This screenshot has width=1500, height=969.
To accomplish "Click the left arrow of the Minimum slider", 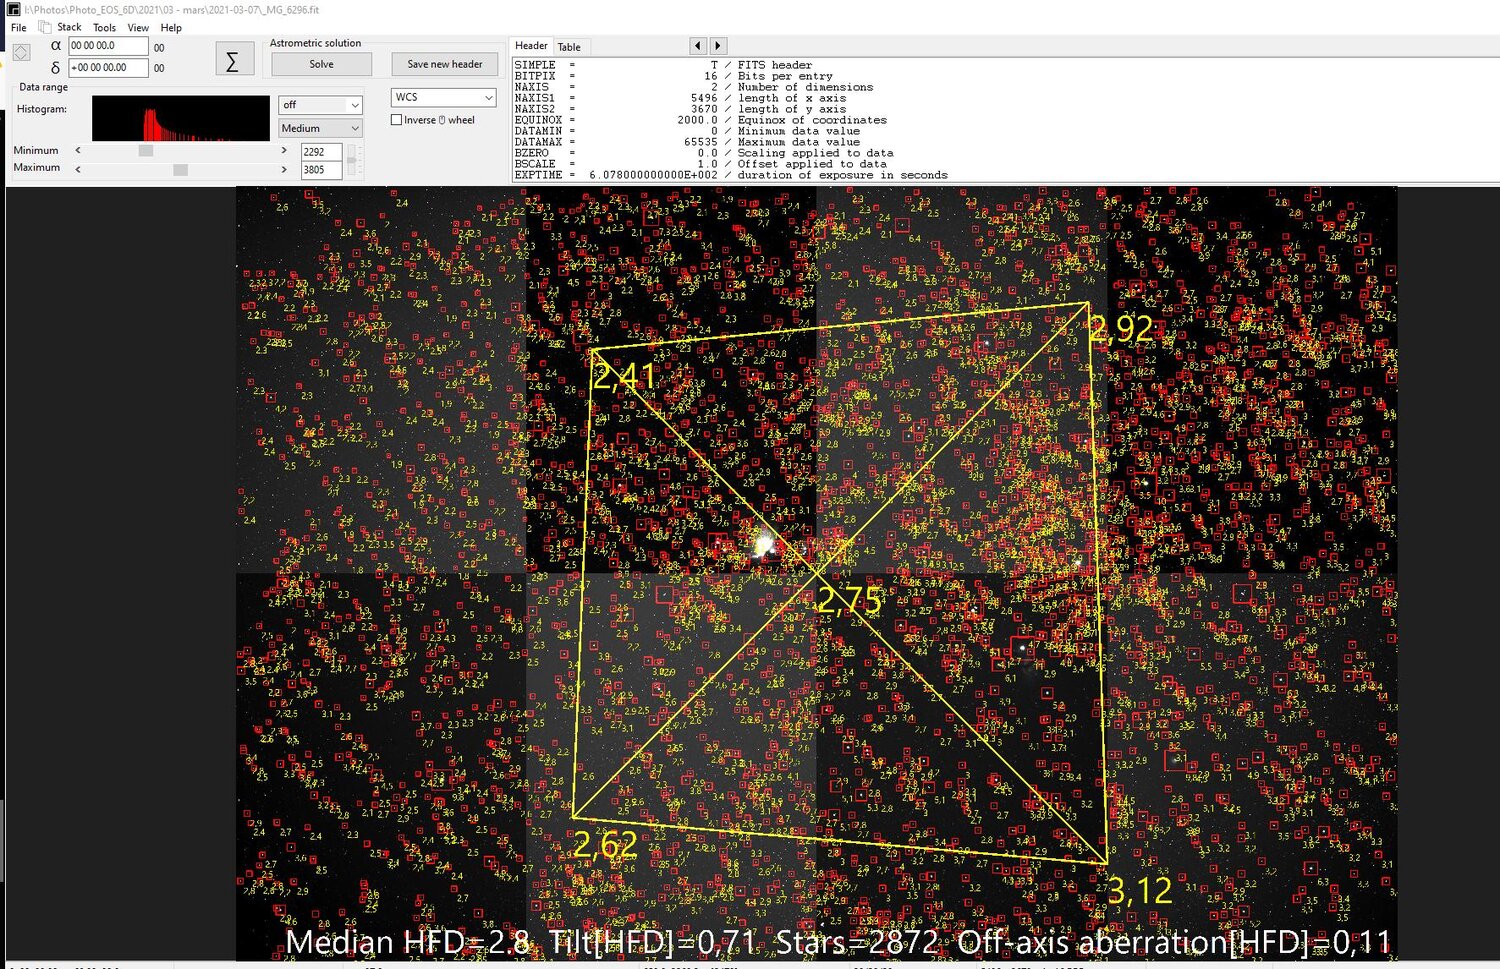I will coord(78,150).
